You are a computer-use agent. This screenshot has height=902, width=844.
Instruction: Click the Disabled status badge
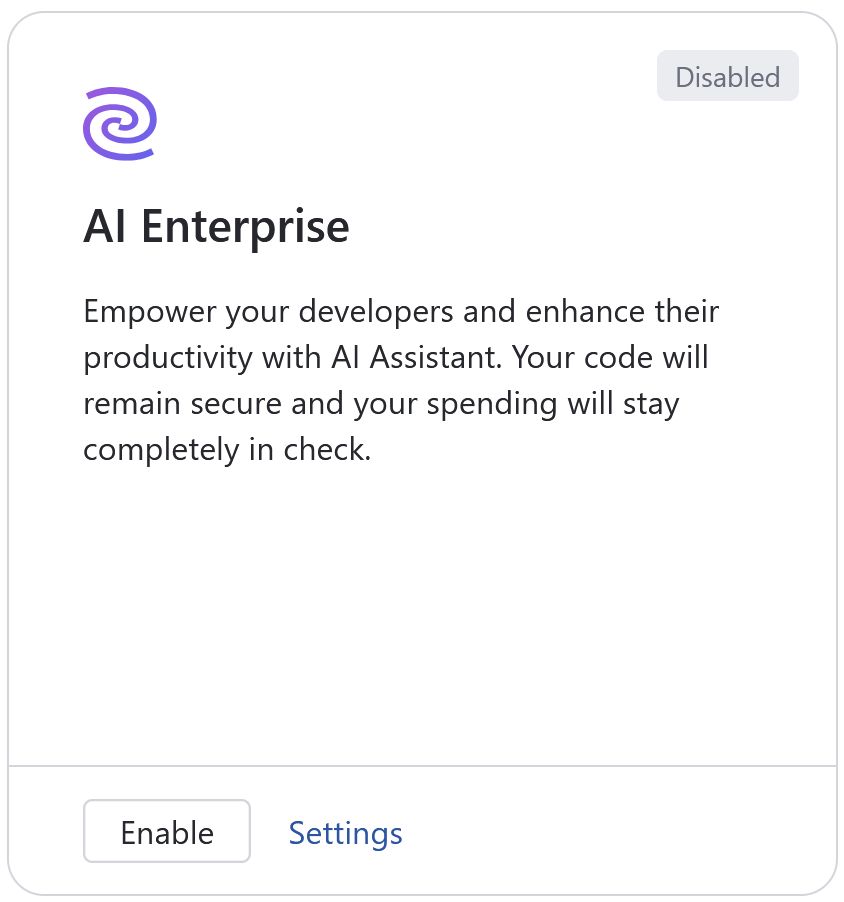(727, 77)
